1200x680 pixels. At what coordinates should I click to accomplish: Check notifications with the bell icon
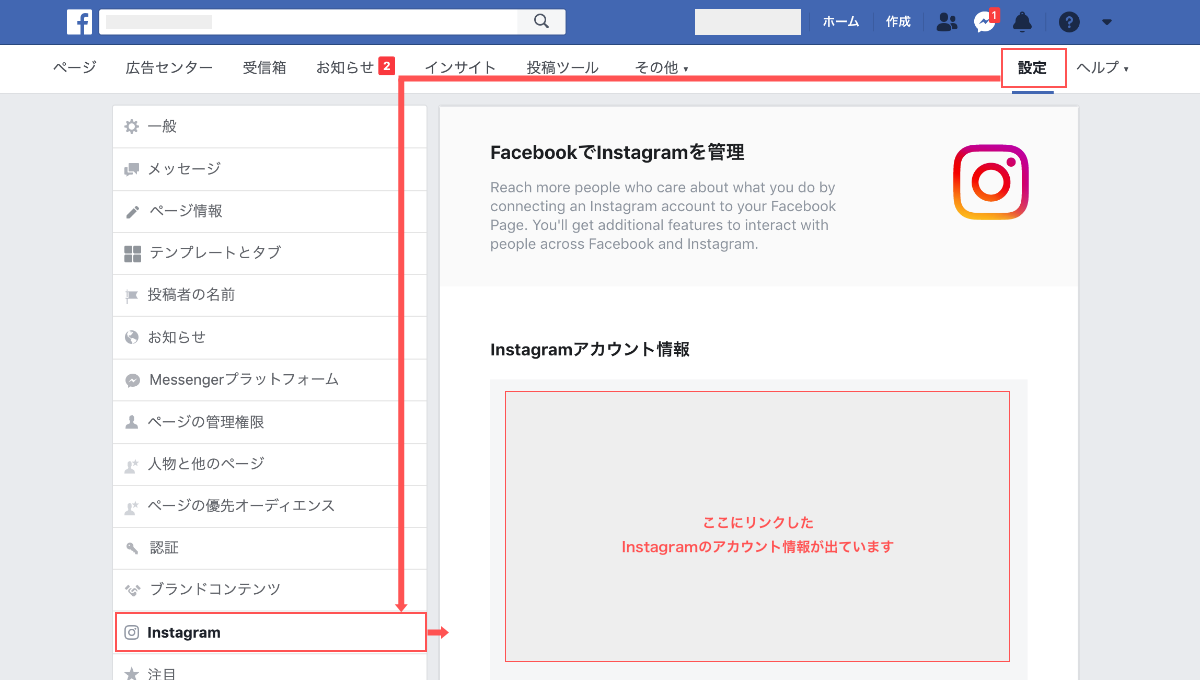coord(1022,21)
